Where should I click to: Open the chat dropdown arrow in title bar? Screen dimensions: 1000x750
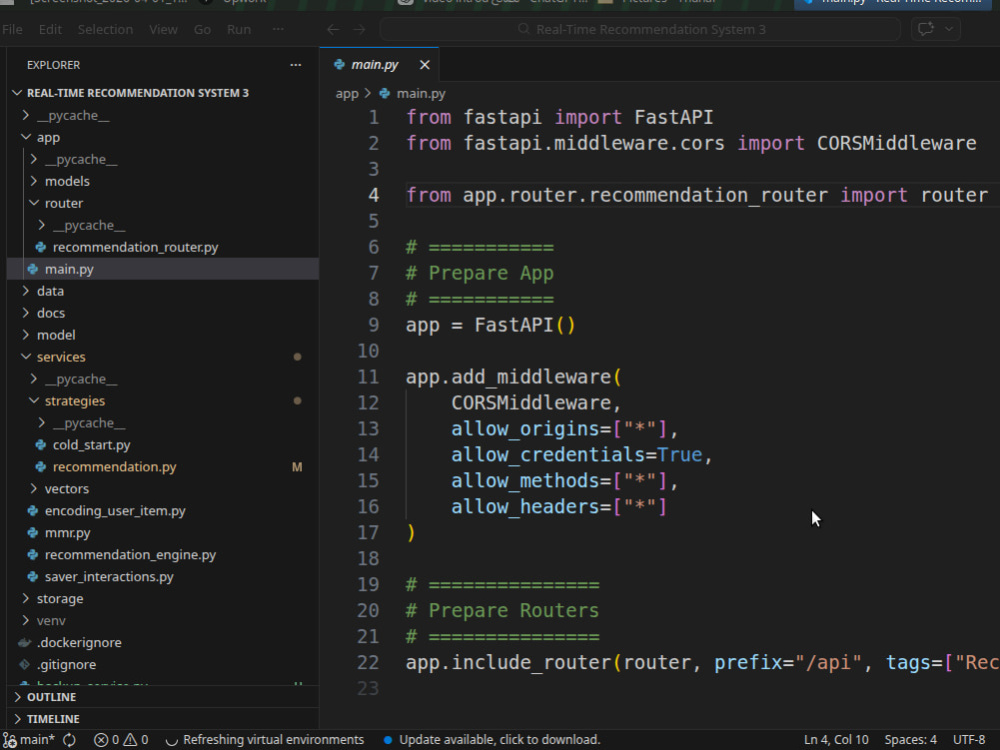(x=949, y=29)
